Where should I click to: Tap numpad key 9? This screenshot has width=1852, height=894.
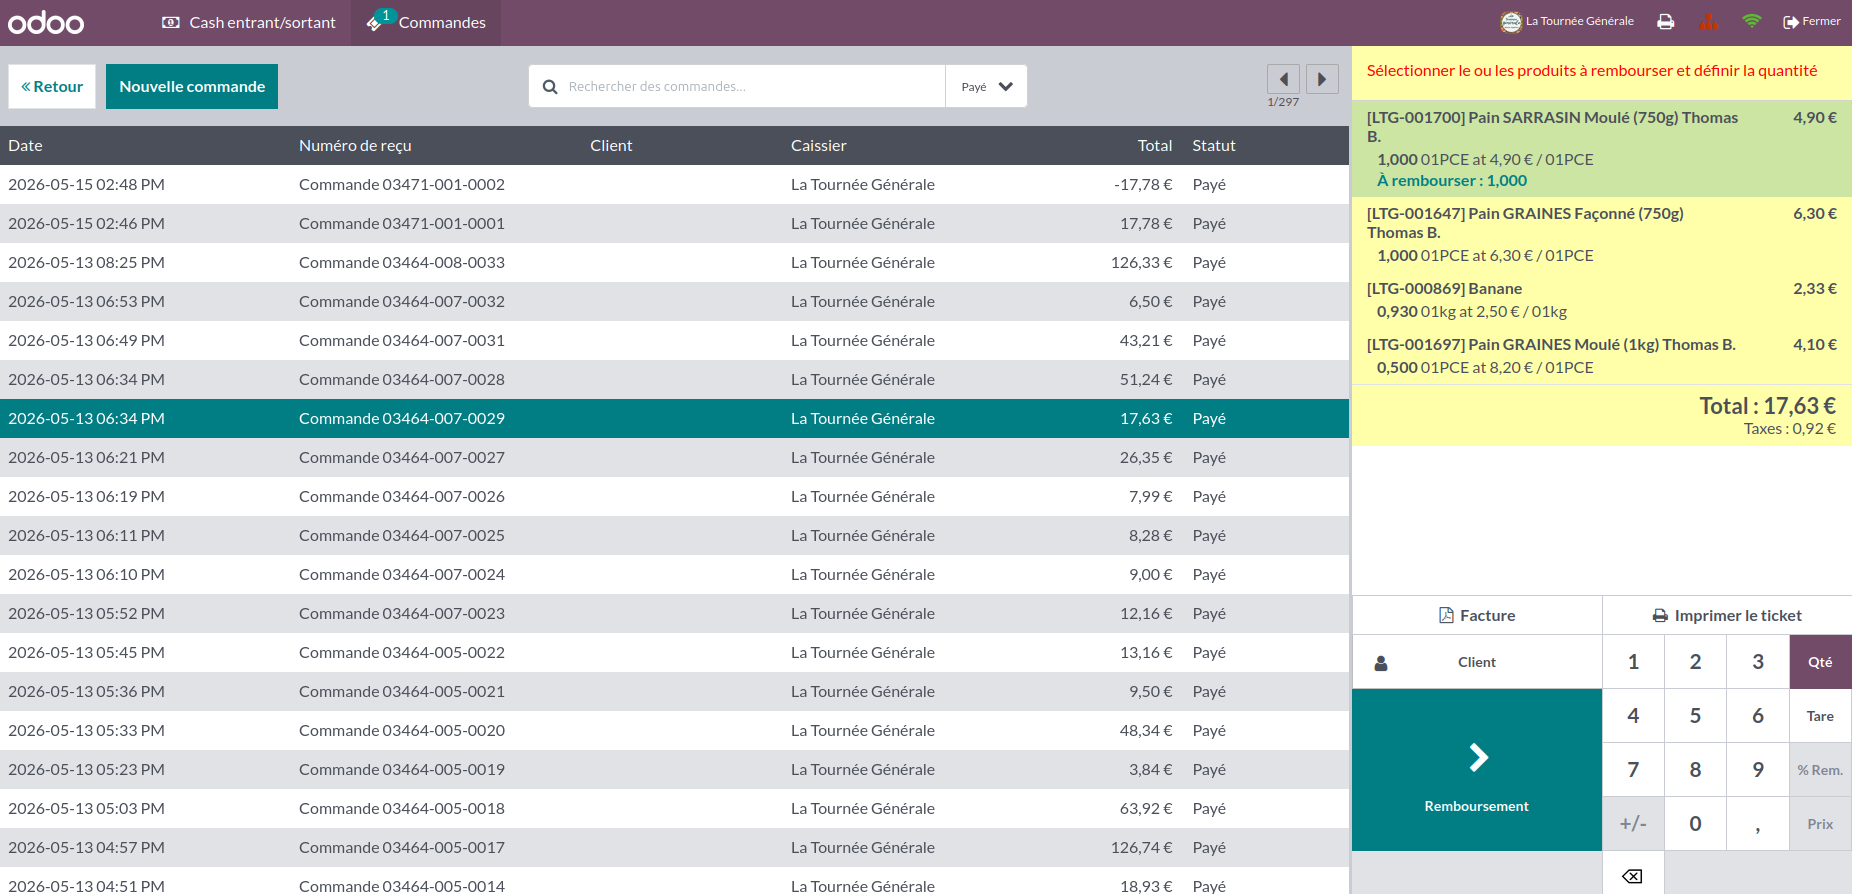click(1758, 770)
